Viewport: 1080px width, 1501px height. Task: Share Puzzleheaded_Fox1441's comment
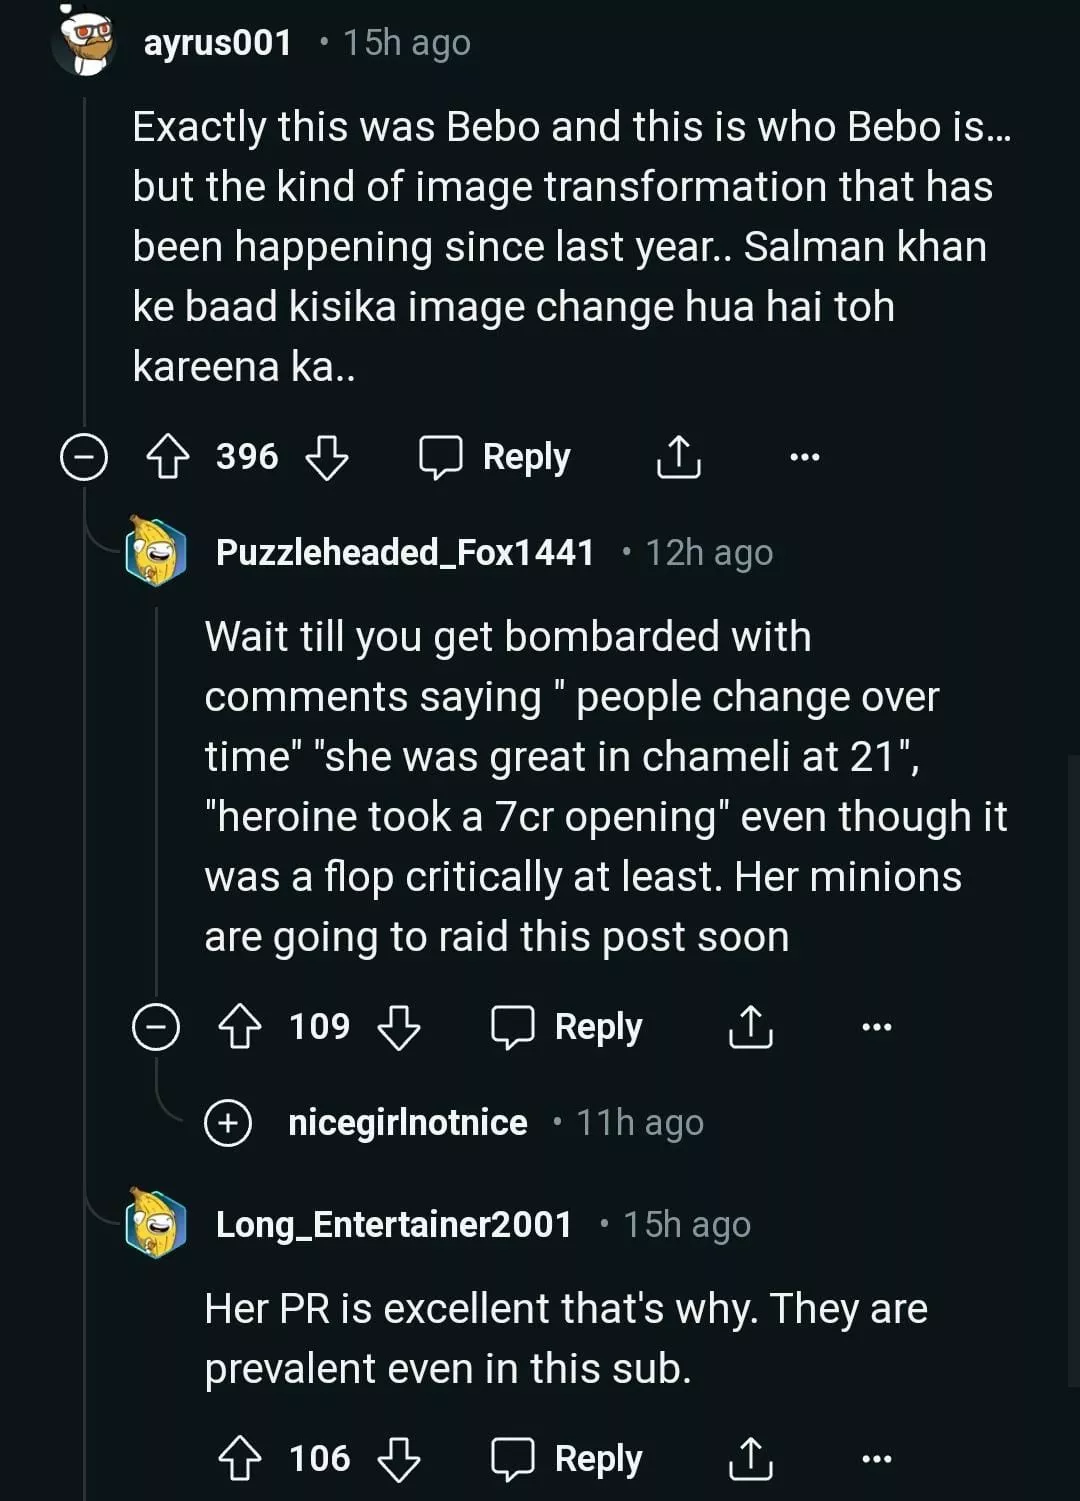750,1027
